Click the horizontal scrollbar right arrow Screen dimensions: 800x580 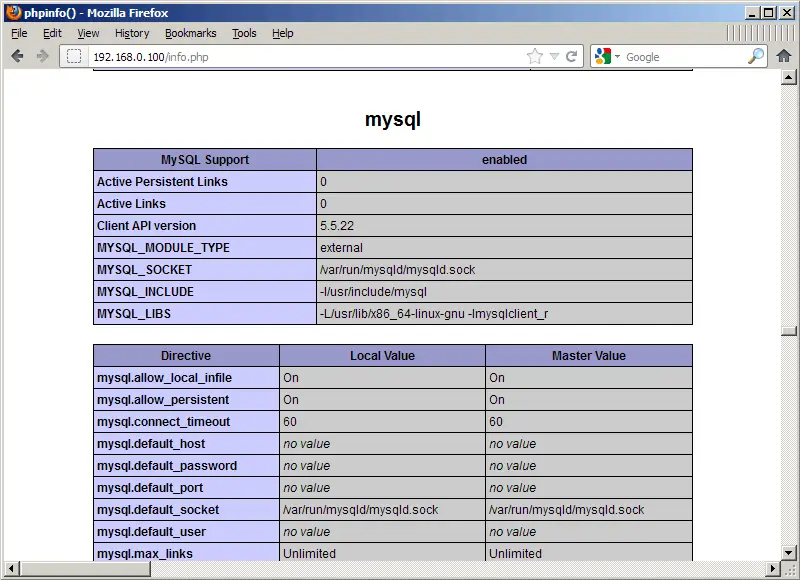tap(772, 569)
